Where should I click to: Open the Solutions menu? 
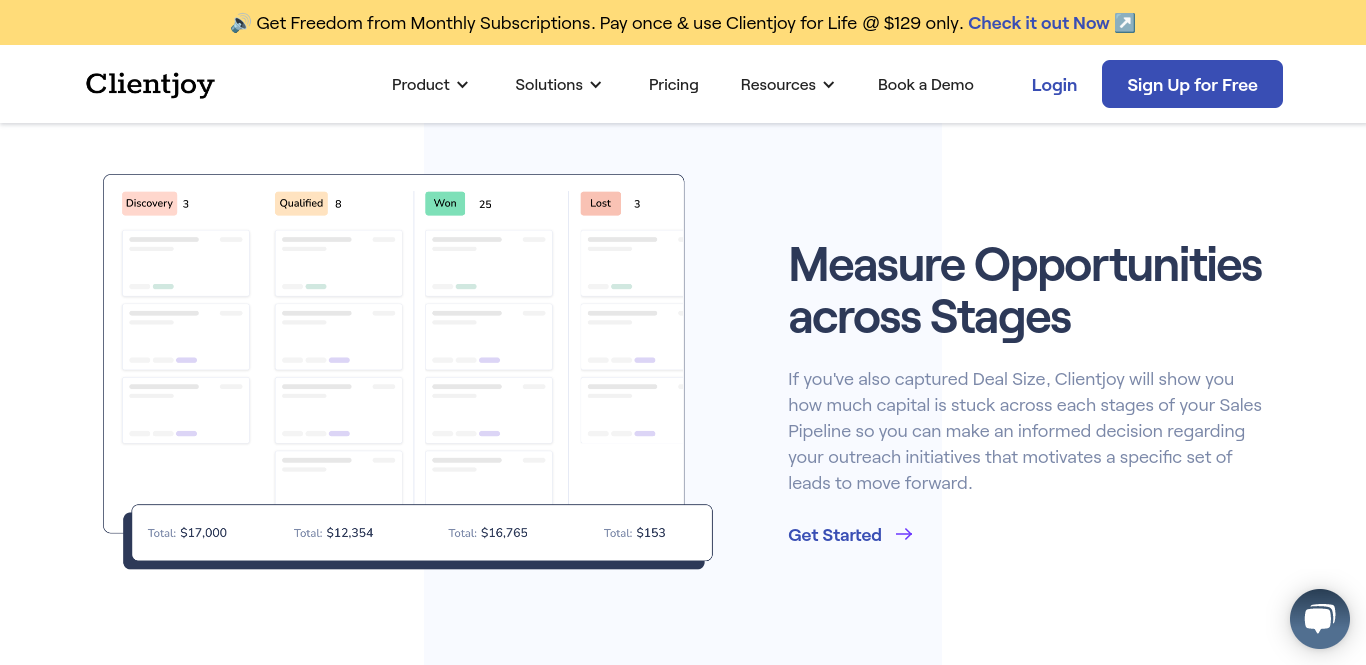click(558, 85)
